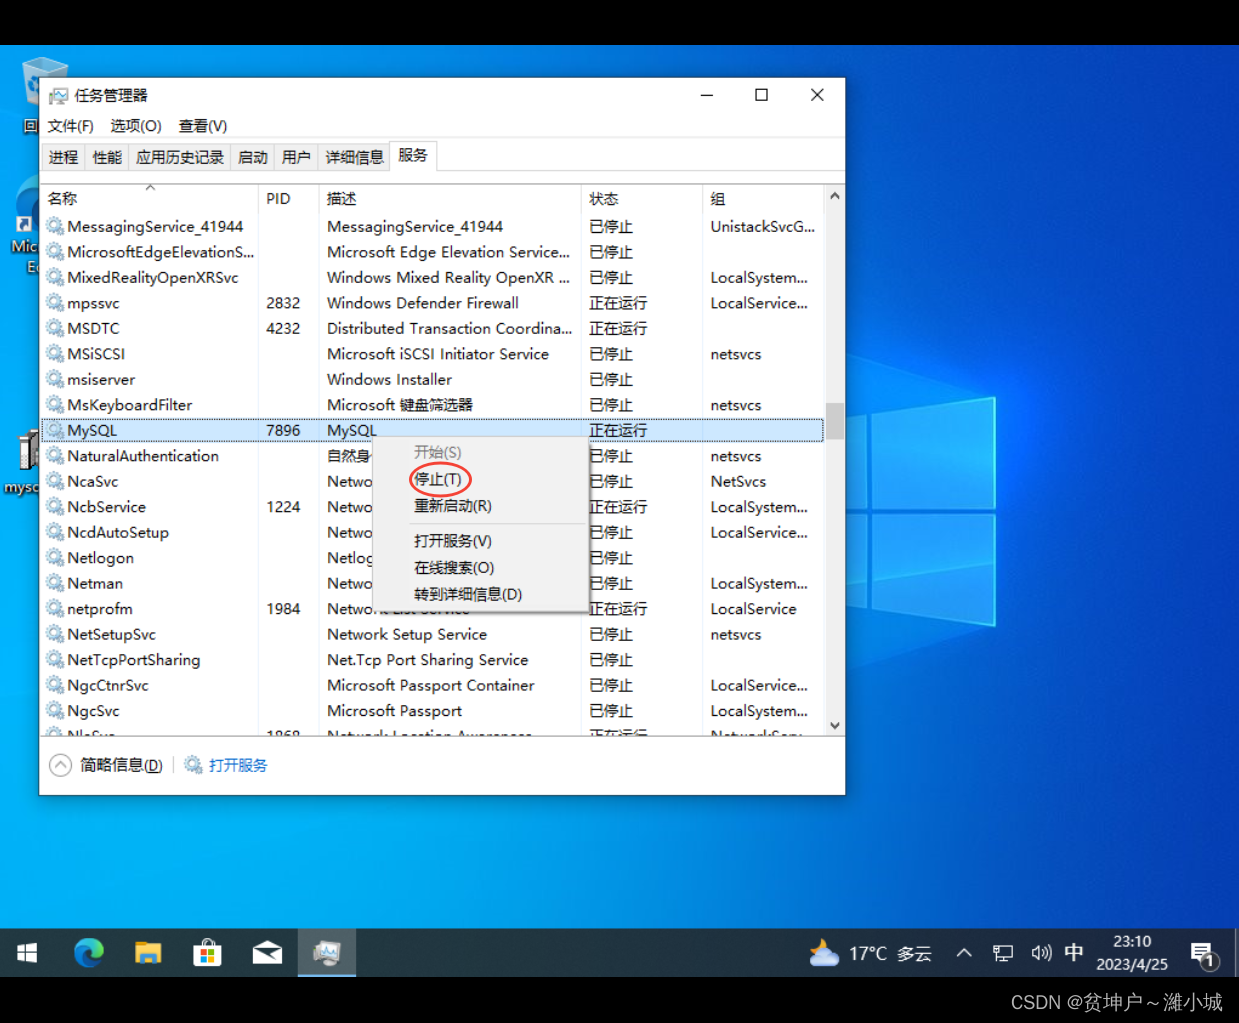The height and width of the screenshot is (1023, 1239).
Task: Click the volume speaker icon in tray
Action: [1041, 953]
